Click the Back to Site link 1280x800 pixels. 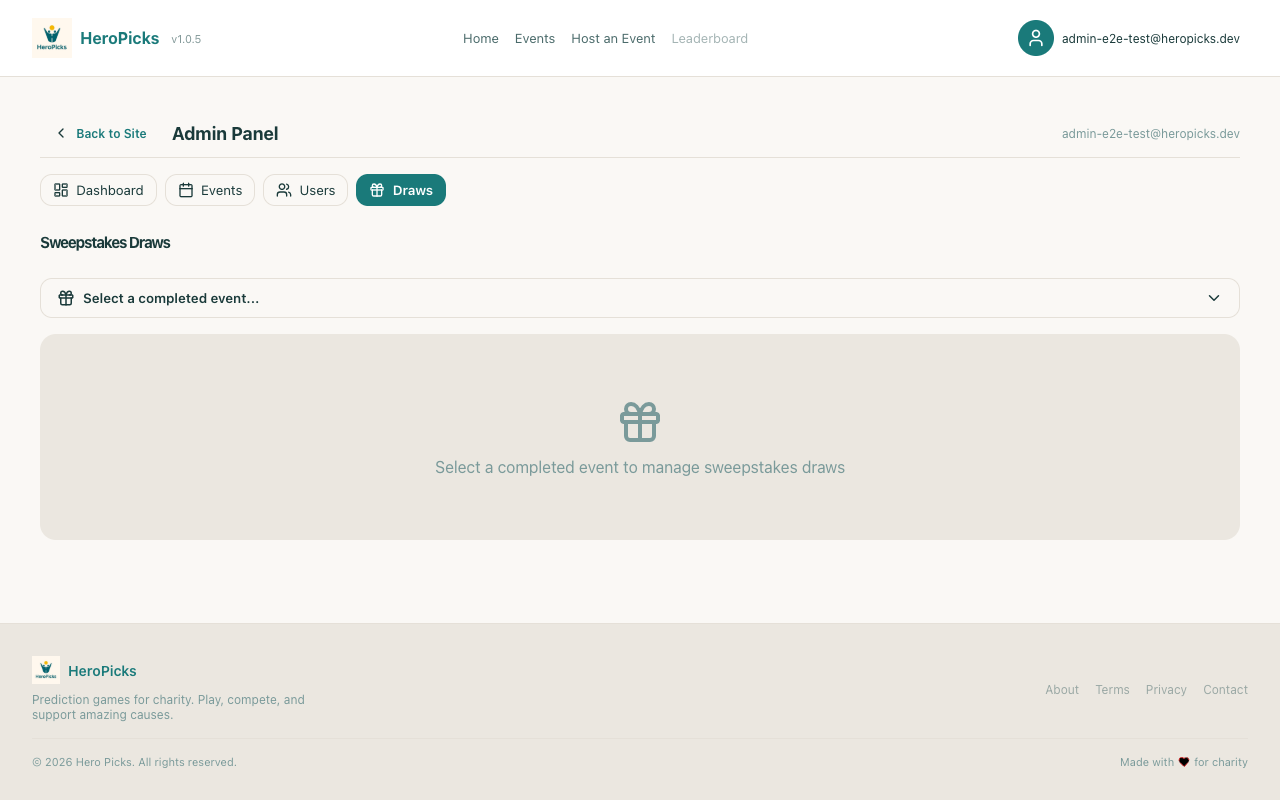pos(111,133)
